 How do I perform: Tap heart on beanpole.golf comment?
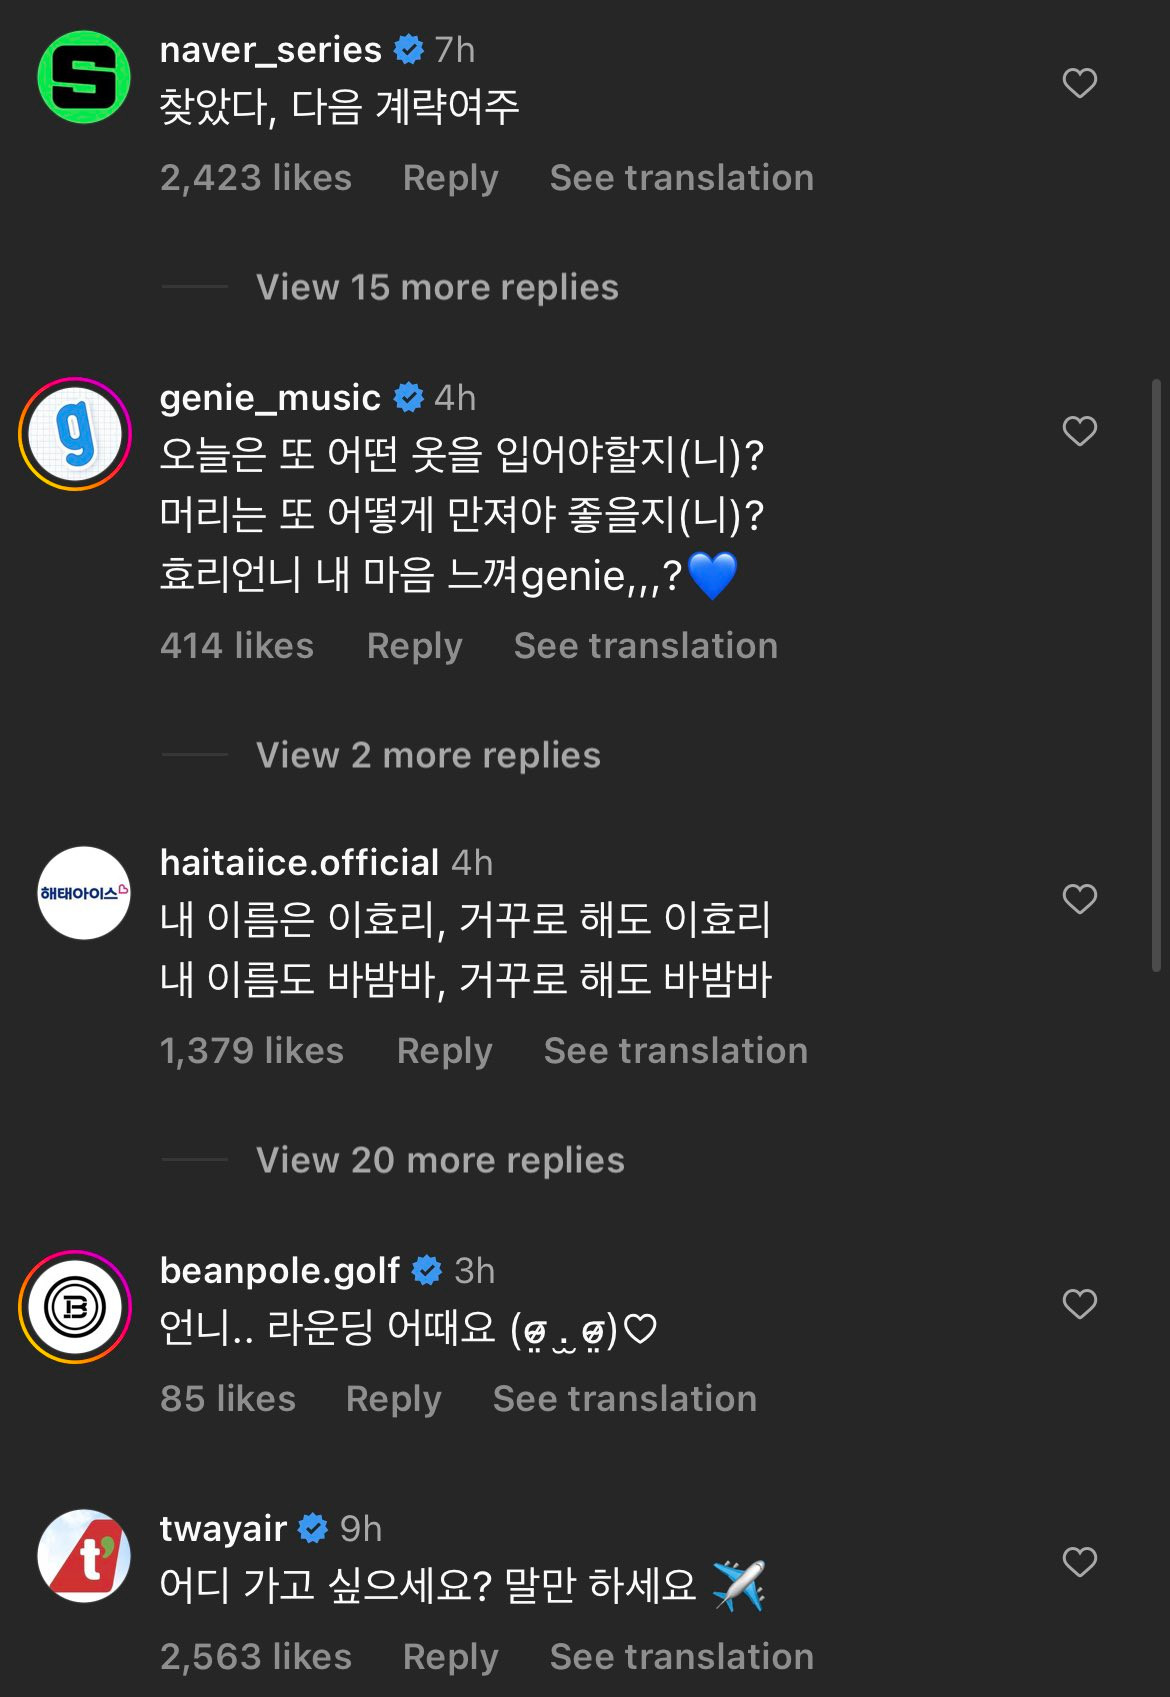point(1079,1304)
